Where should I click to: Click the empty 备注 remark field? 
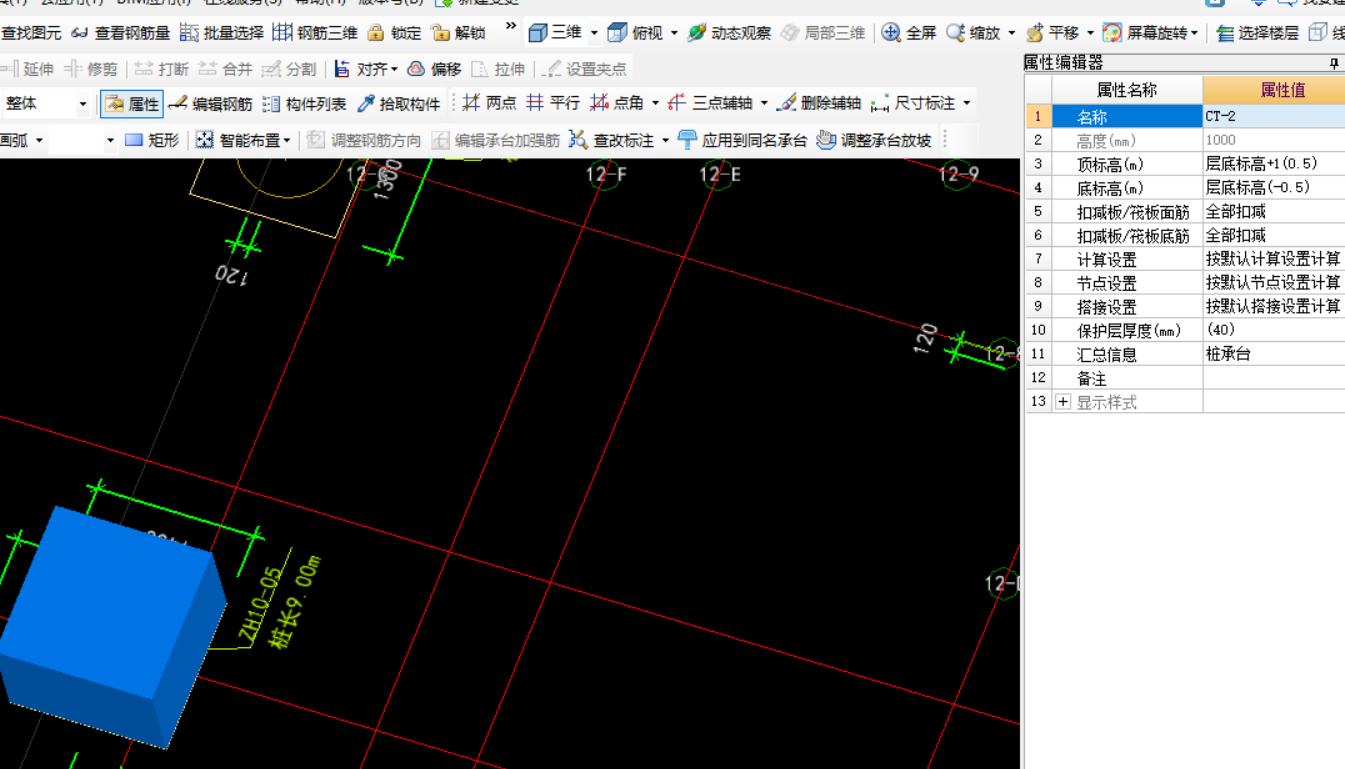[1274, 378]
